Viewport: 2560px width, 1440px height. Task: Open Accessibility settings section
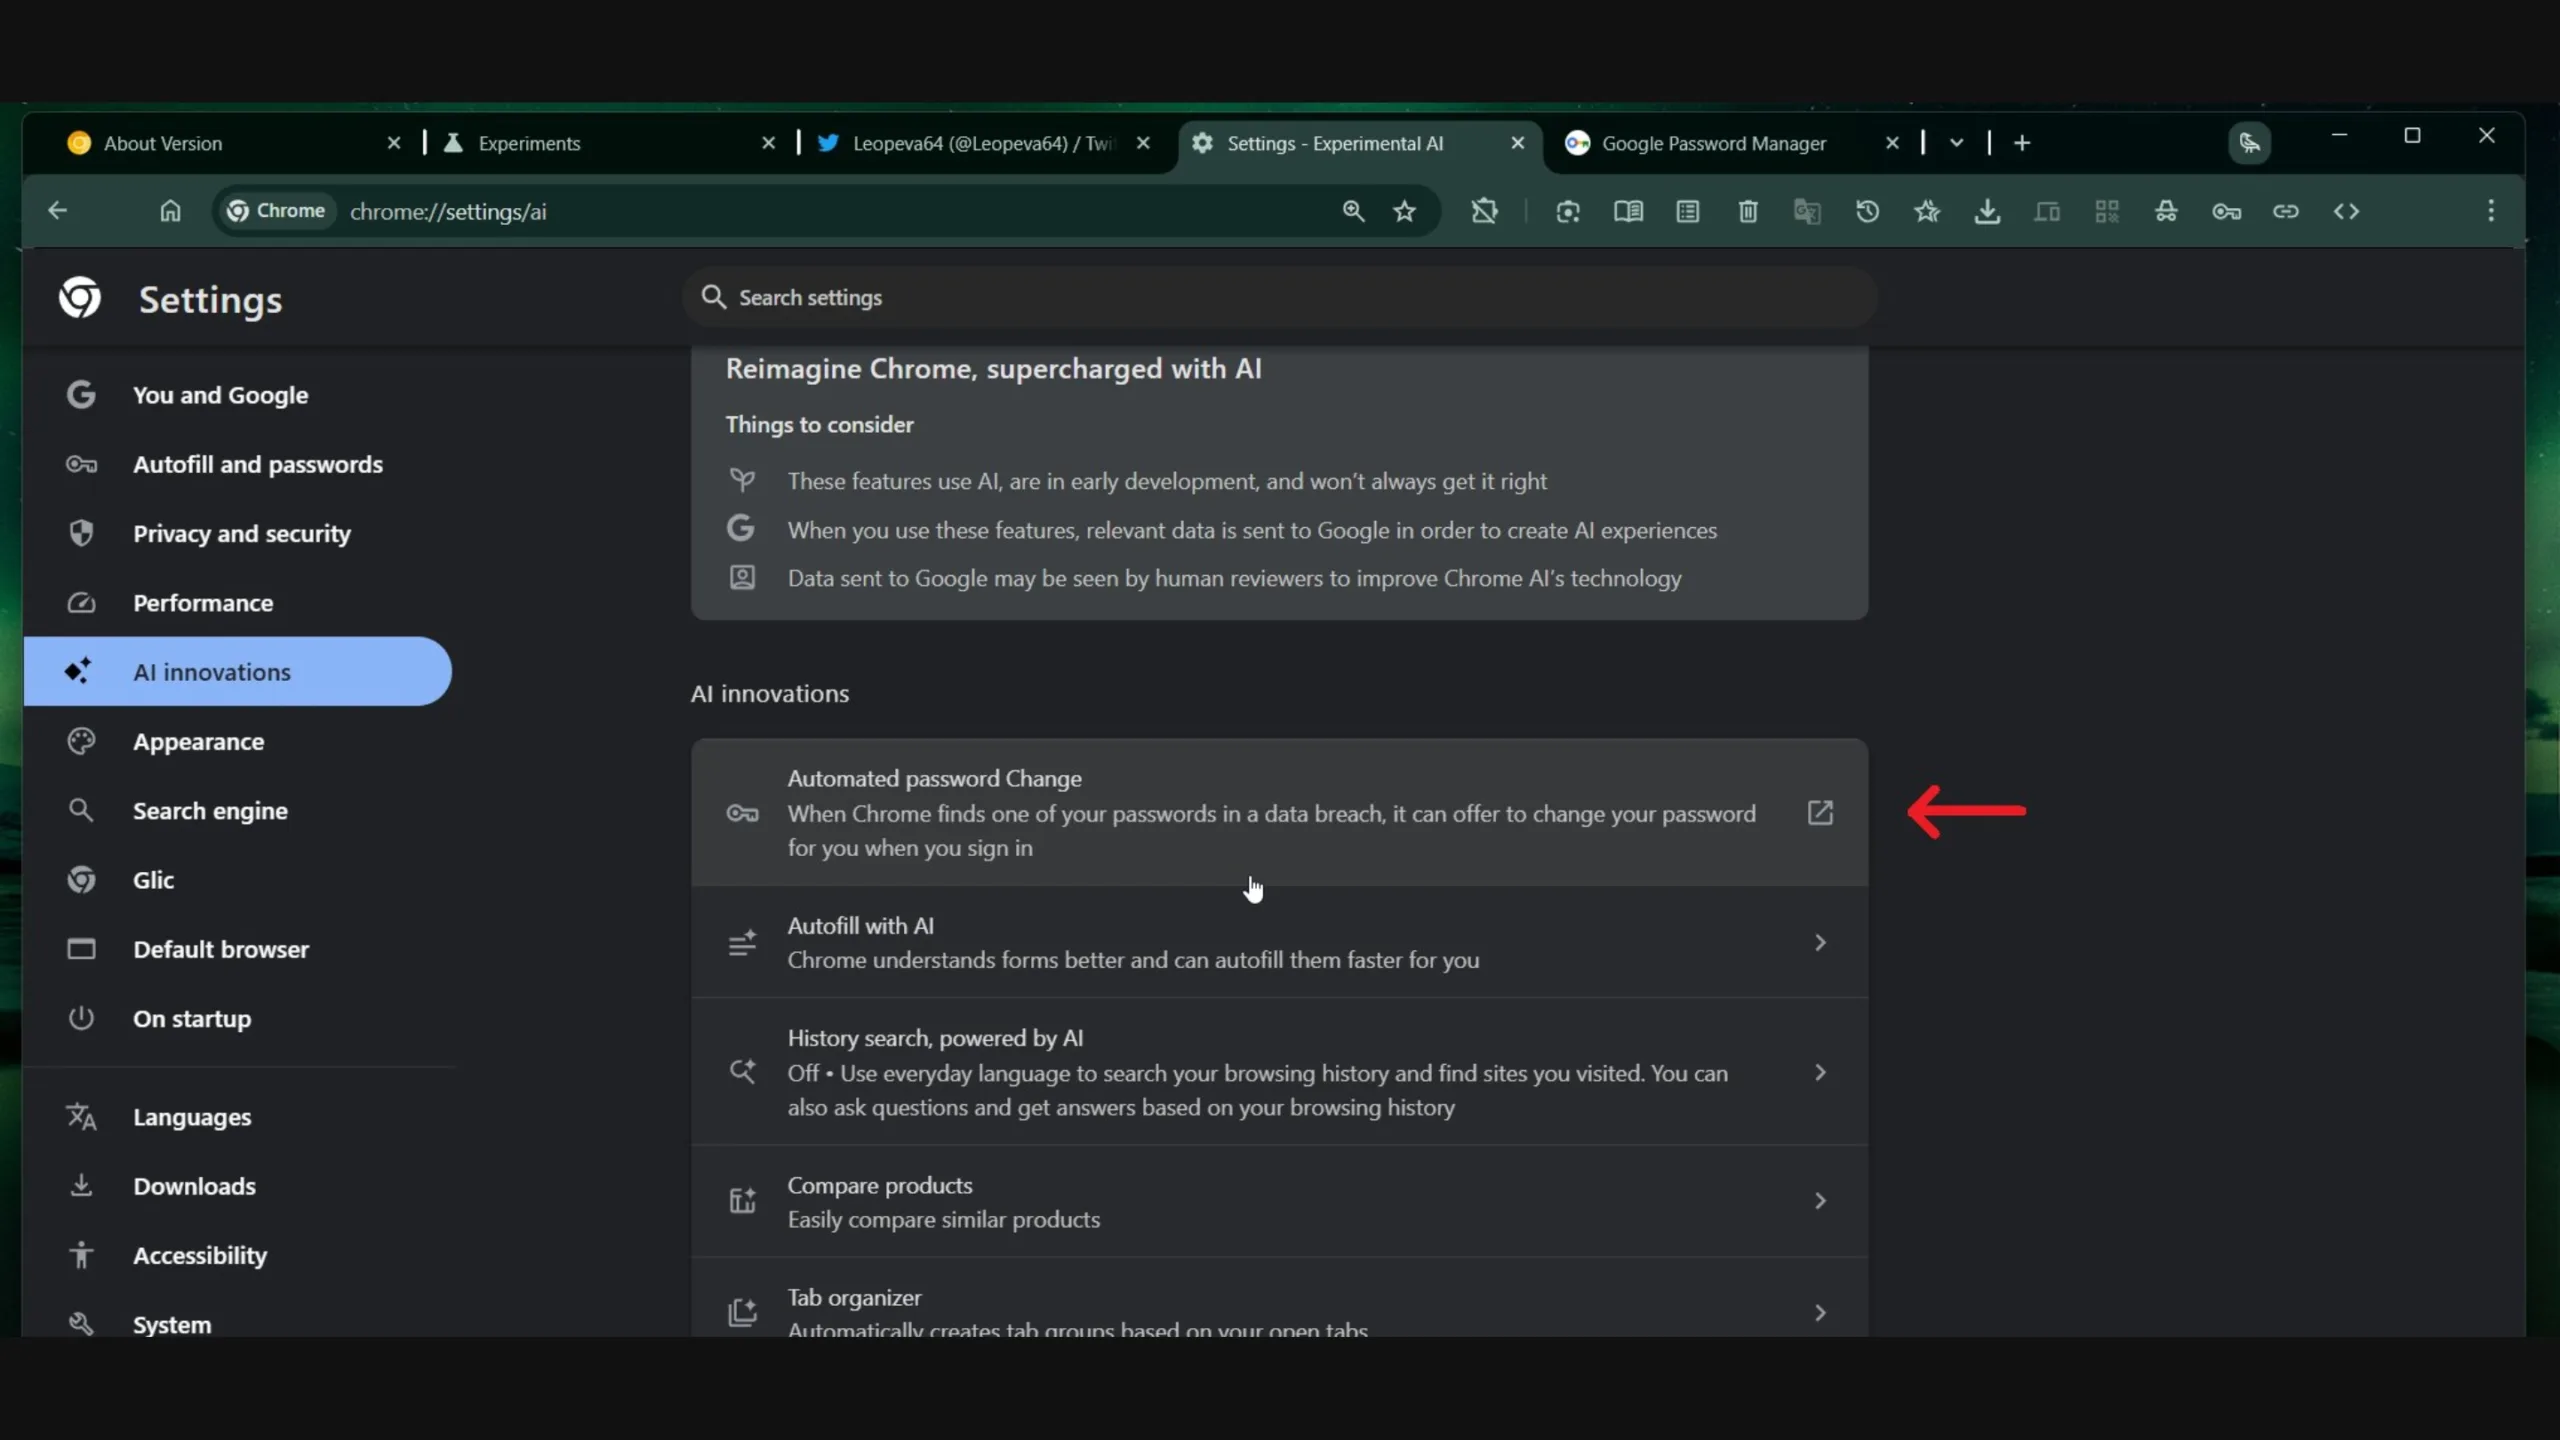click(x=238, y=1255)
